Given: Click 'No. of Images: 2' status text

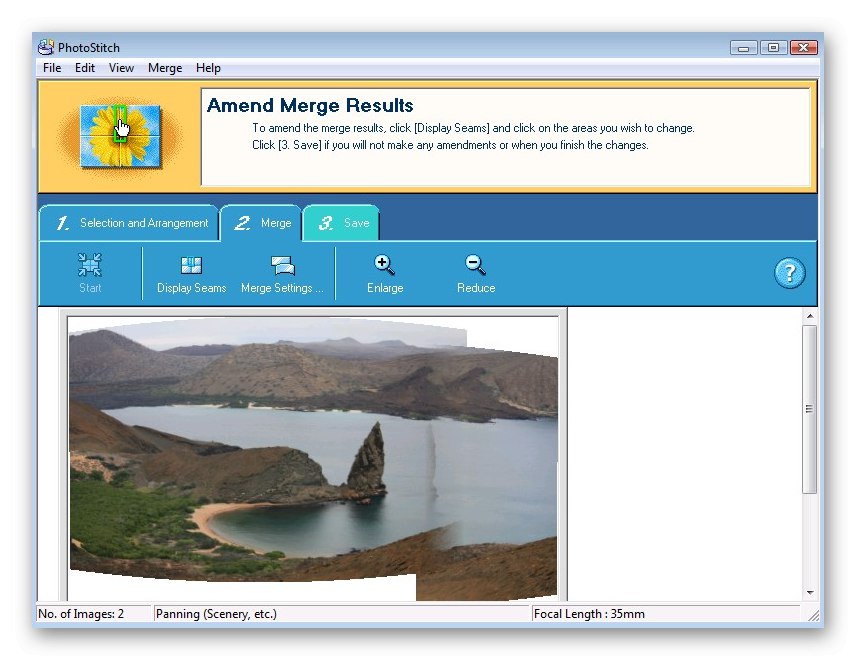Looking at the screenshot, I should pyautogui.click(x=81, y=614).
